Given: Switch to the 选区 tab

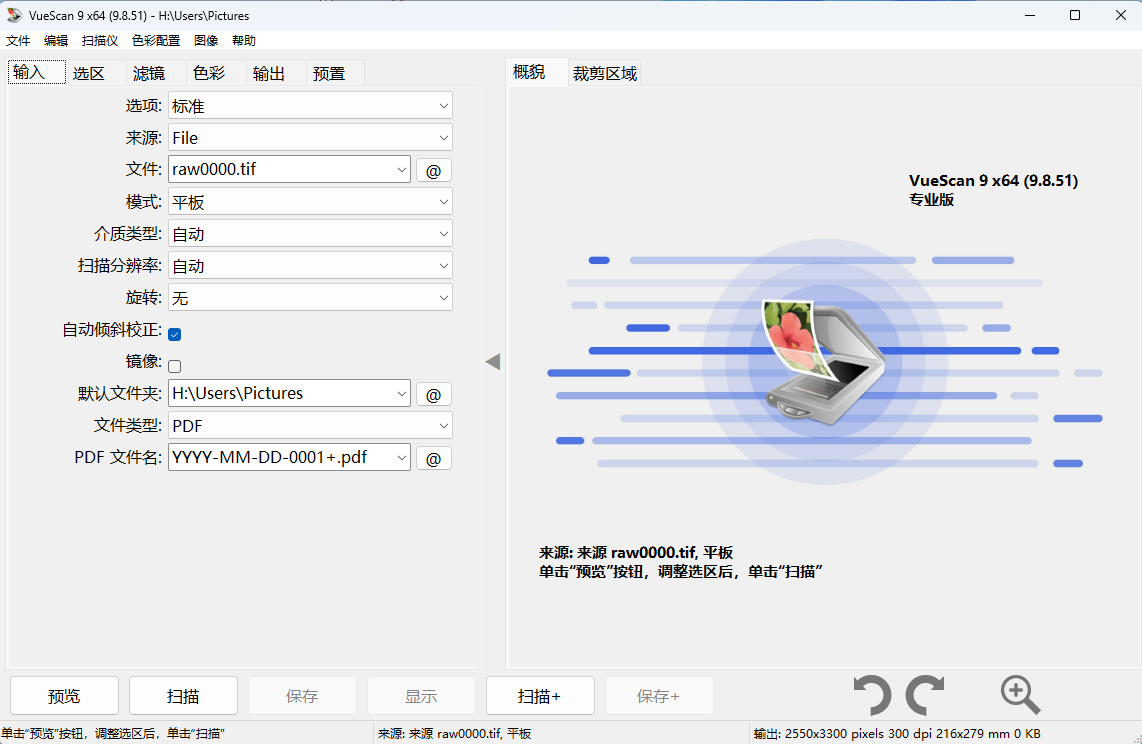Looking at the screenshot, I should [x=96, y=74].
